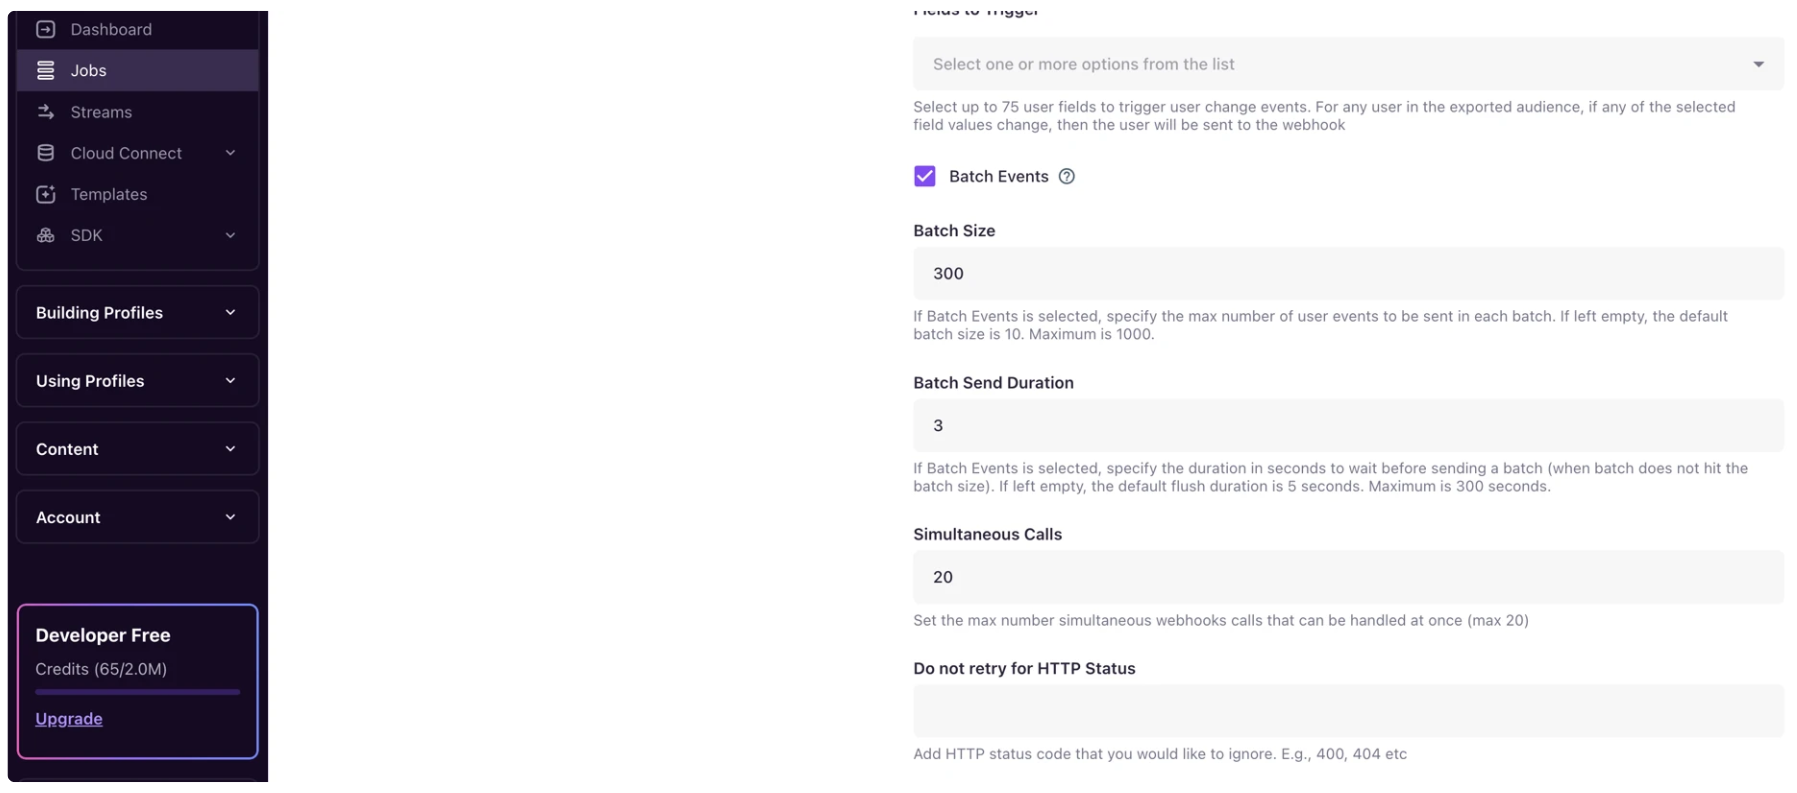1797x793 pixels.
Task: Uncheck the Batch Events checkbox
Action: coord(925,176)
